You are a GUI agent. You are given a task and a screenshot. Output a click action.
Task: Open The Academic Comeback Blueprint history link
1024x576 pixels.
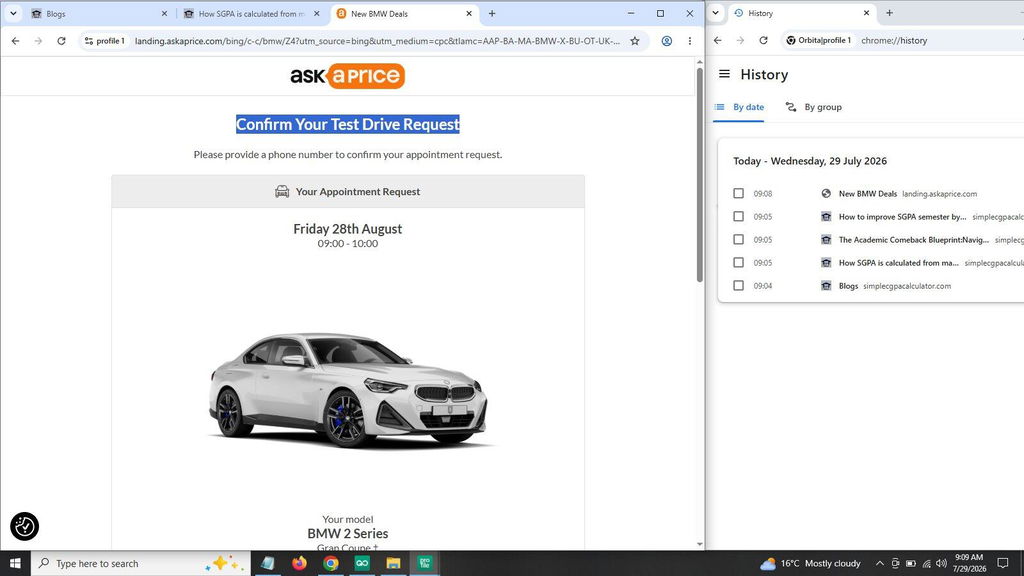tap(914, 240)
